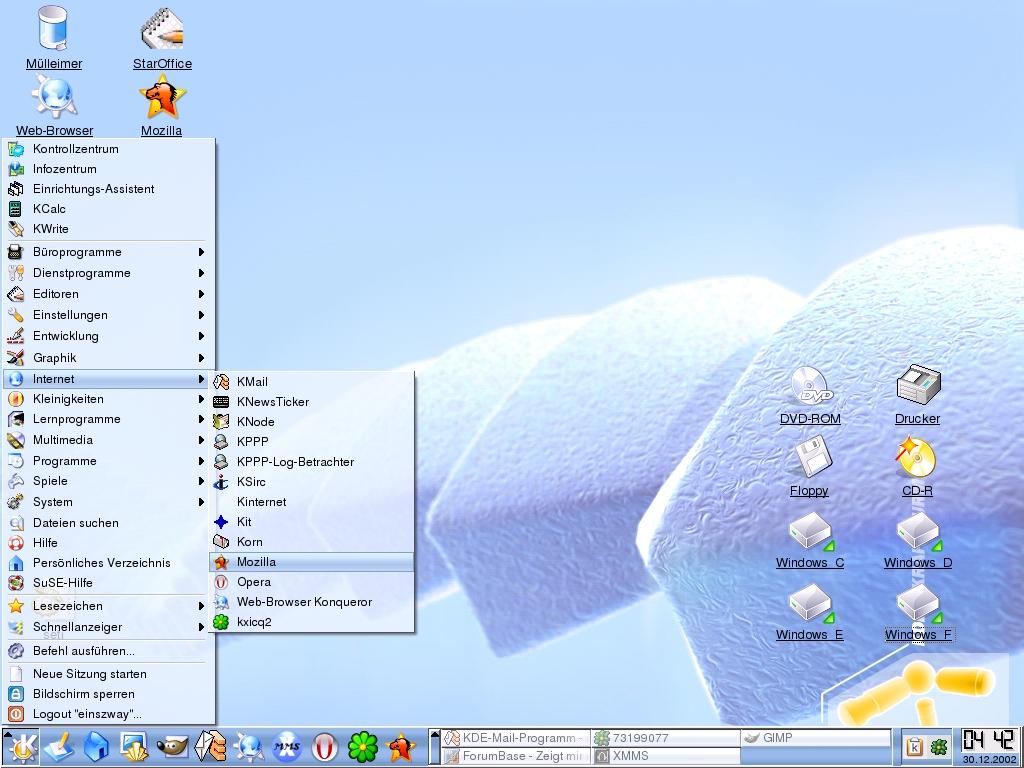Open Infozentrum from the K menu

tap(108, 169)
